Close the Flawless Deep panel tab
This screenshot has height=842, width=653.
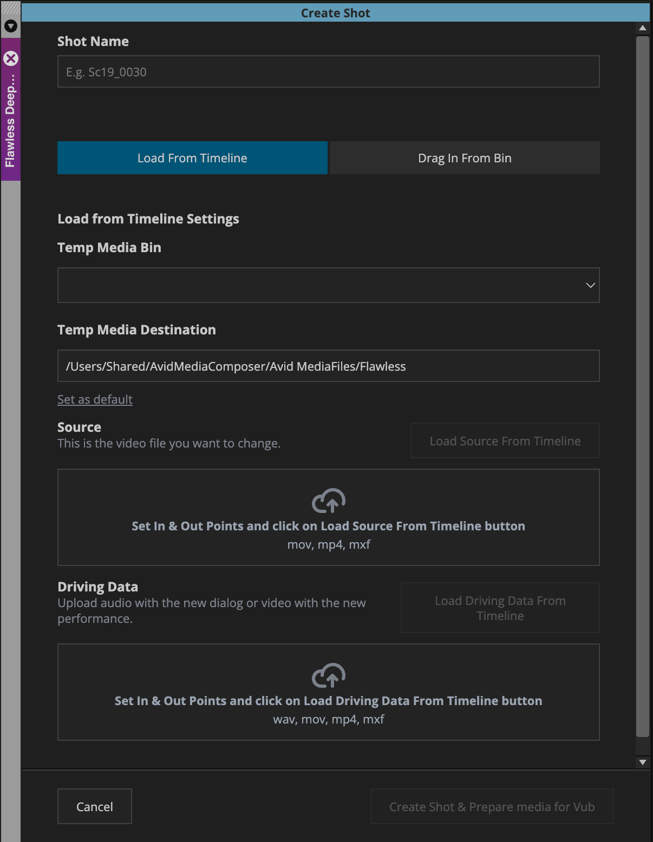point(11,59)
